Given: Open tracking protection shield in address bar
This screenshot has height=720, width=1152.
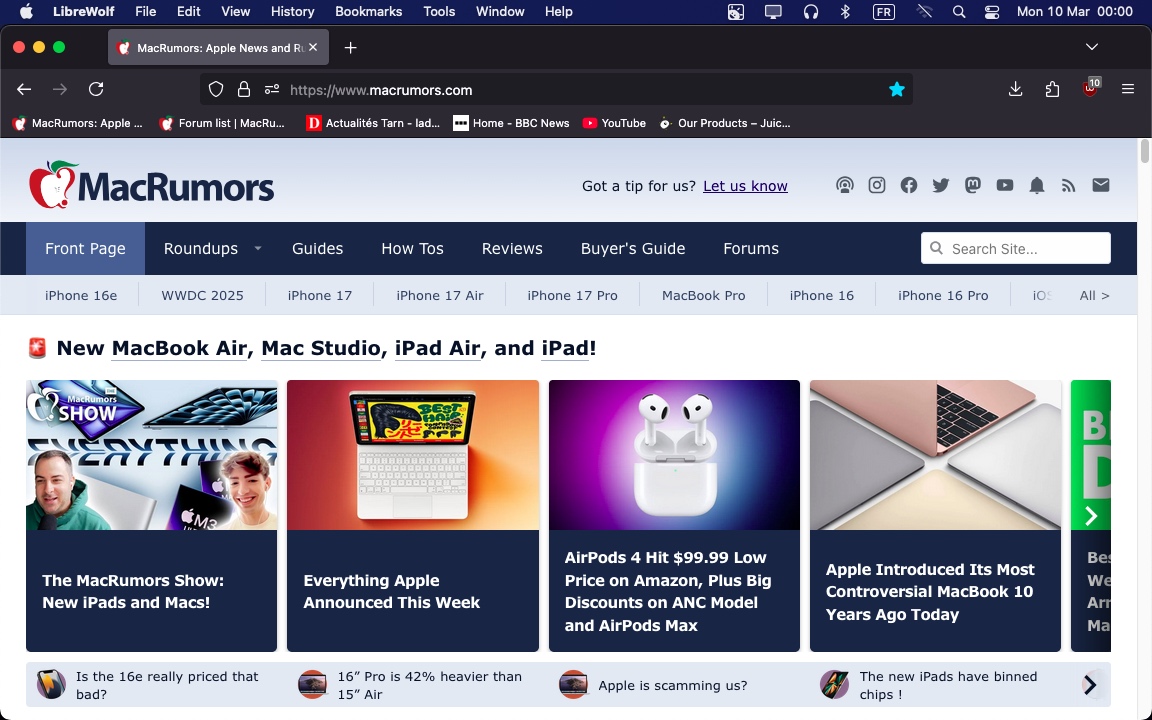Looking at the screenshot, I should tap(215, 90).
